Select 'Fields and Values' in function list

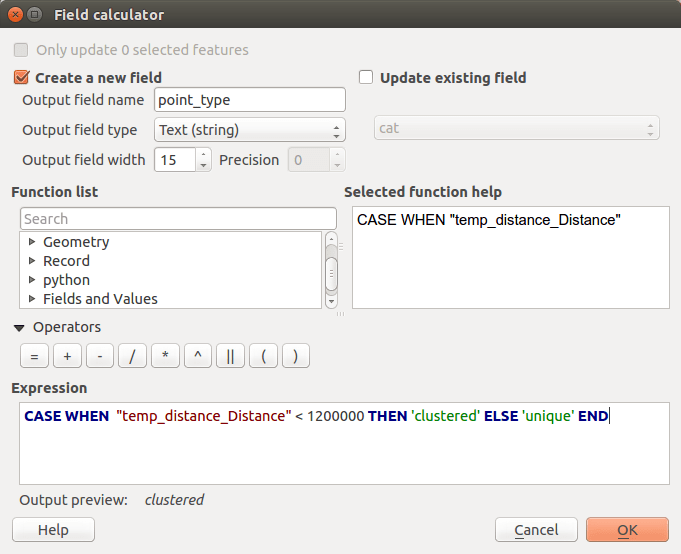pyautogui.click(x=100, y=299)
